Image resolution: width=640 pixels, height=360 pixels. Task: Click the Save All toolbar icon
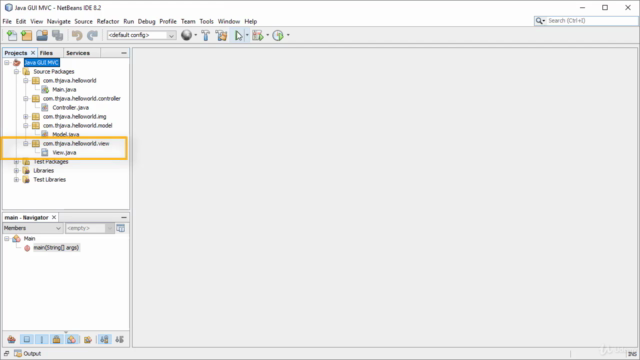[x=58, y=36]
